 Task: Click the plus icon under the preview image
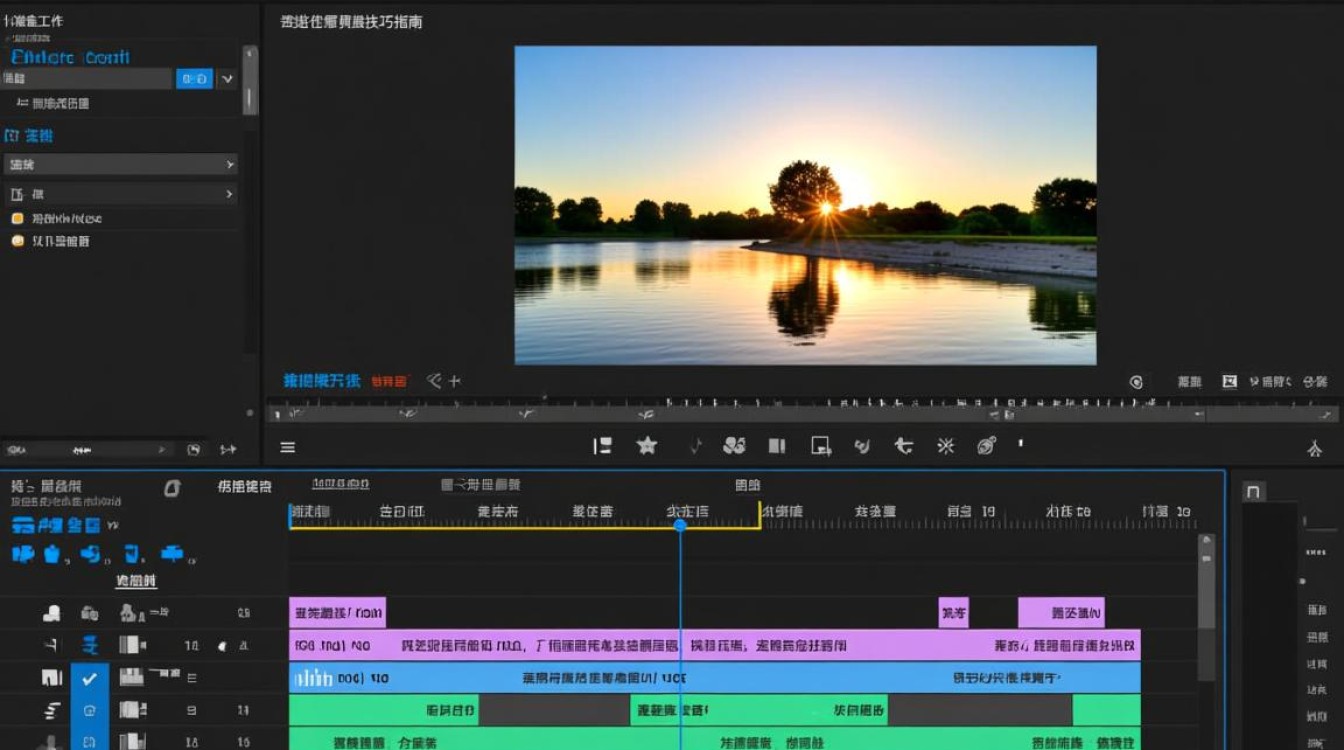454,381
